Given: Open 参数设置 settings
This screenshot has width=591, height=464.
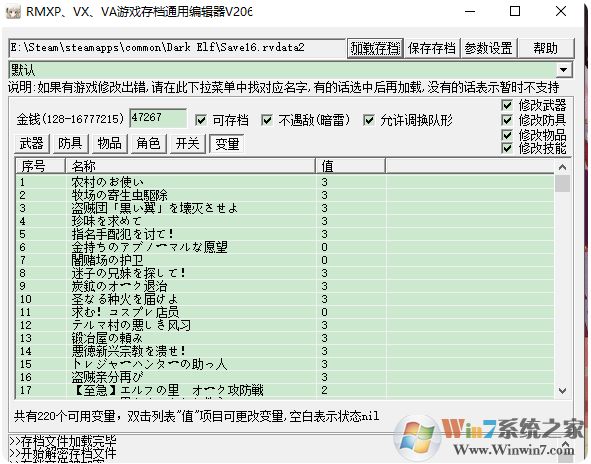Looking at the screenshot, I should pos(488,48).
